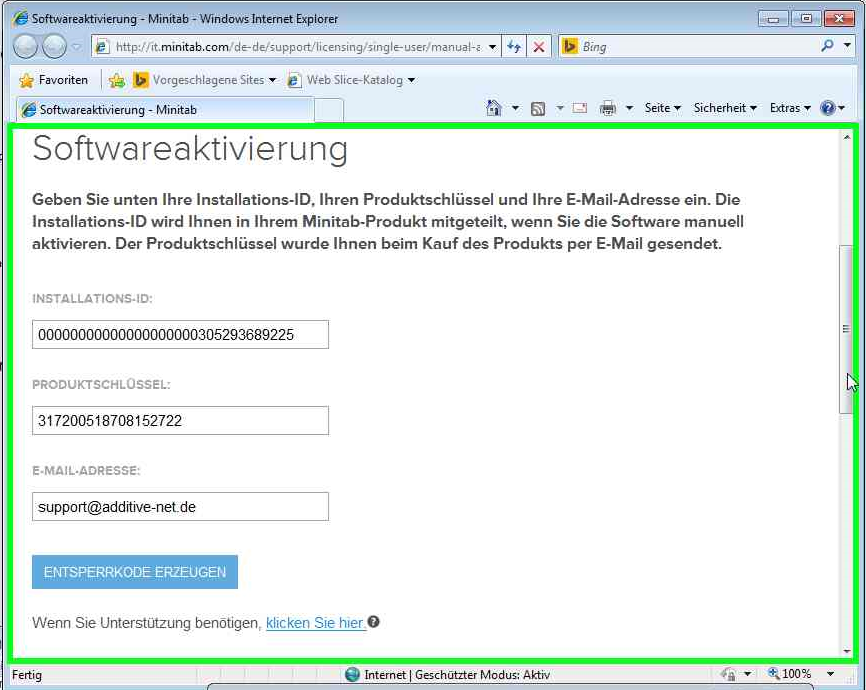
Task: Open the Favoriten panel
Action: (x=53, y=80)
